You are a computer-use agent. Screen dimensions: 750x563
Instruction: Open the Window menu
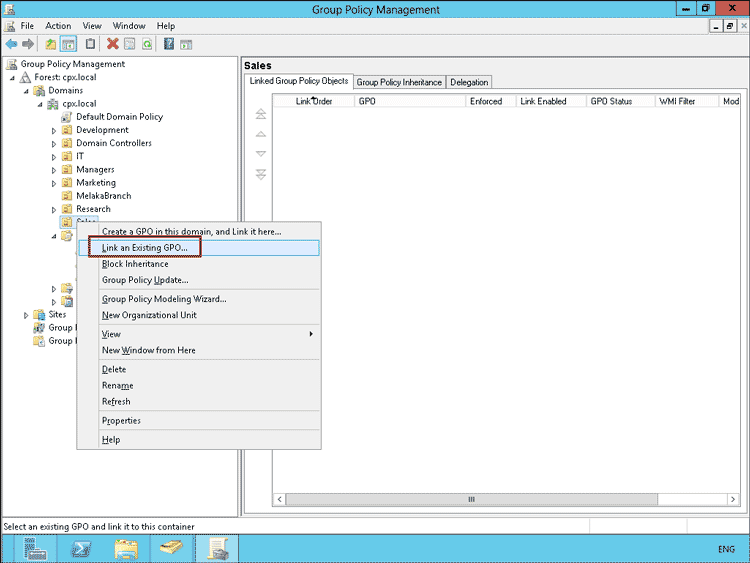129,26
